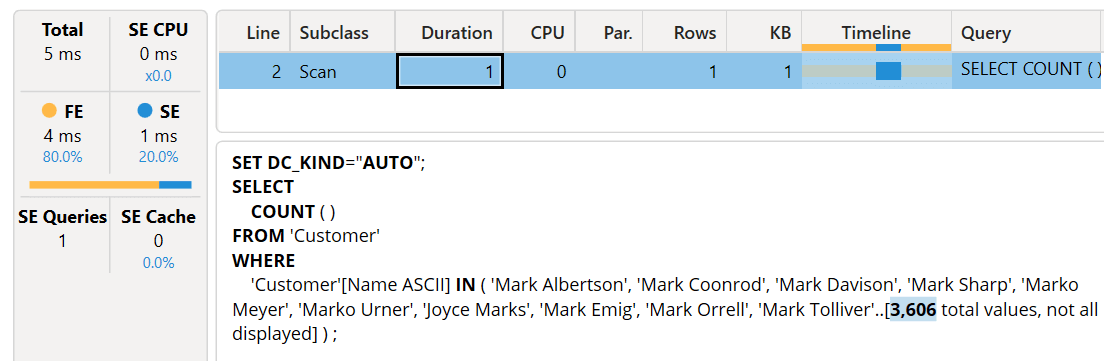Click the Timeline column header

(x=877, y=32)
